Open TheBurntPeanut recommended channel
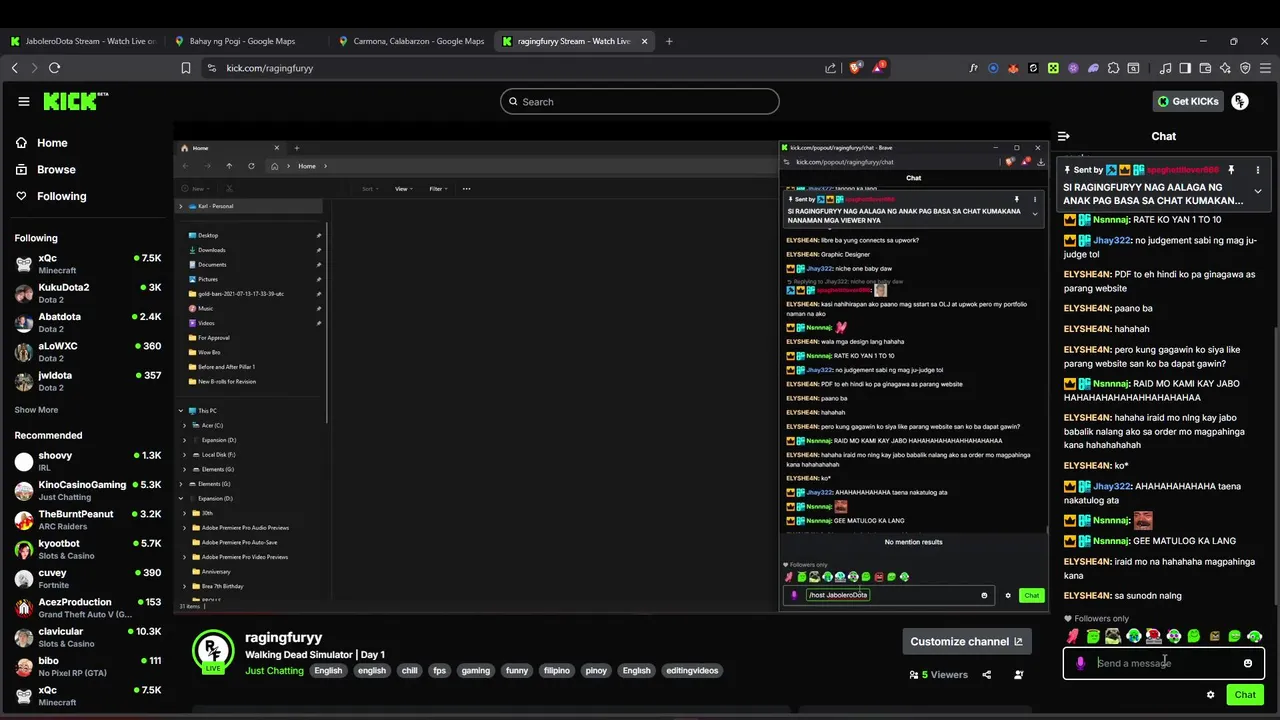 tap(87, 520)
